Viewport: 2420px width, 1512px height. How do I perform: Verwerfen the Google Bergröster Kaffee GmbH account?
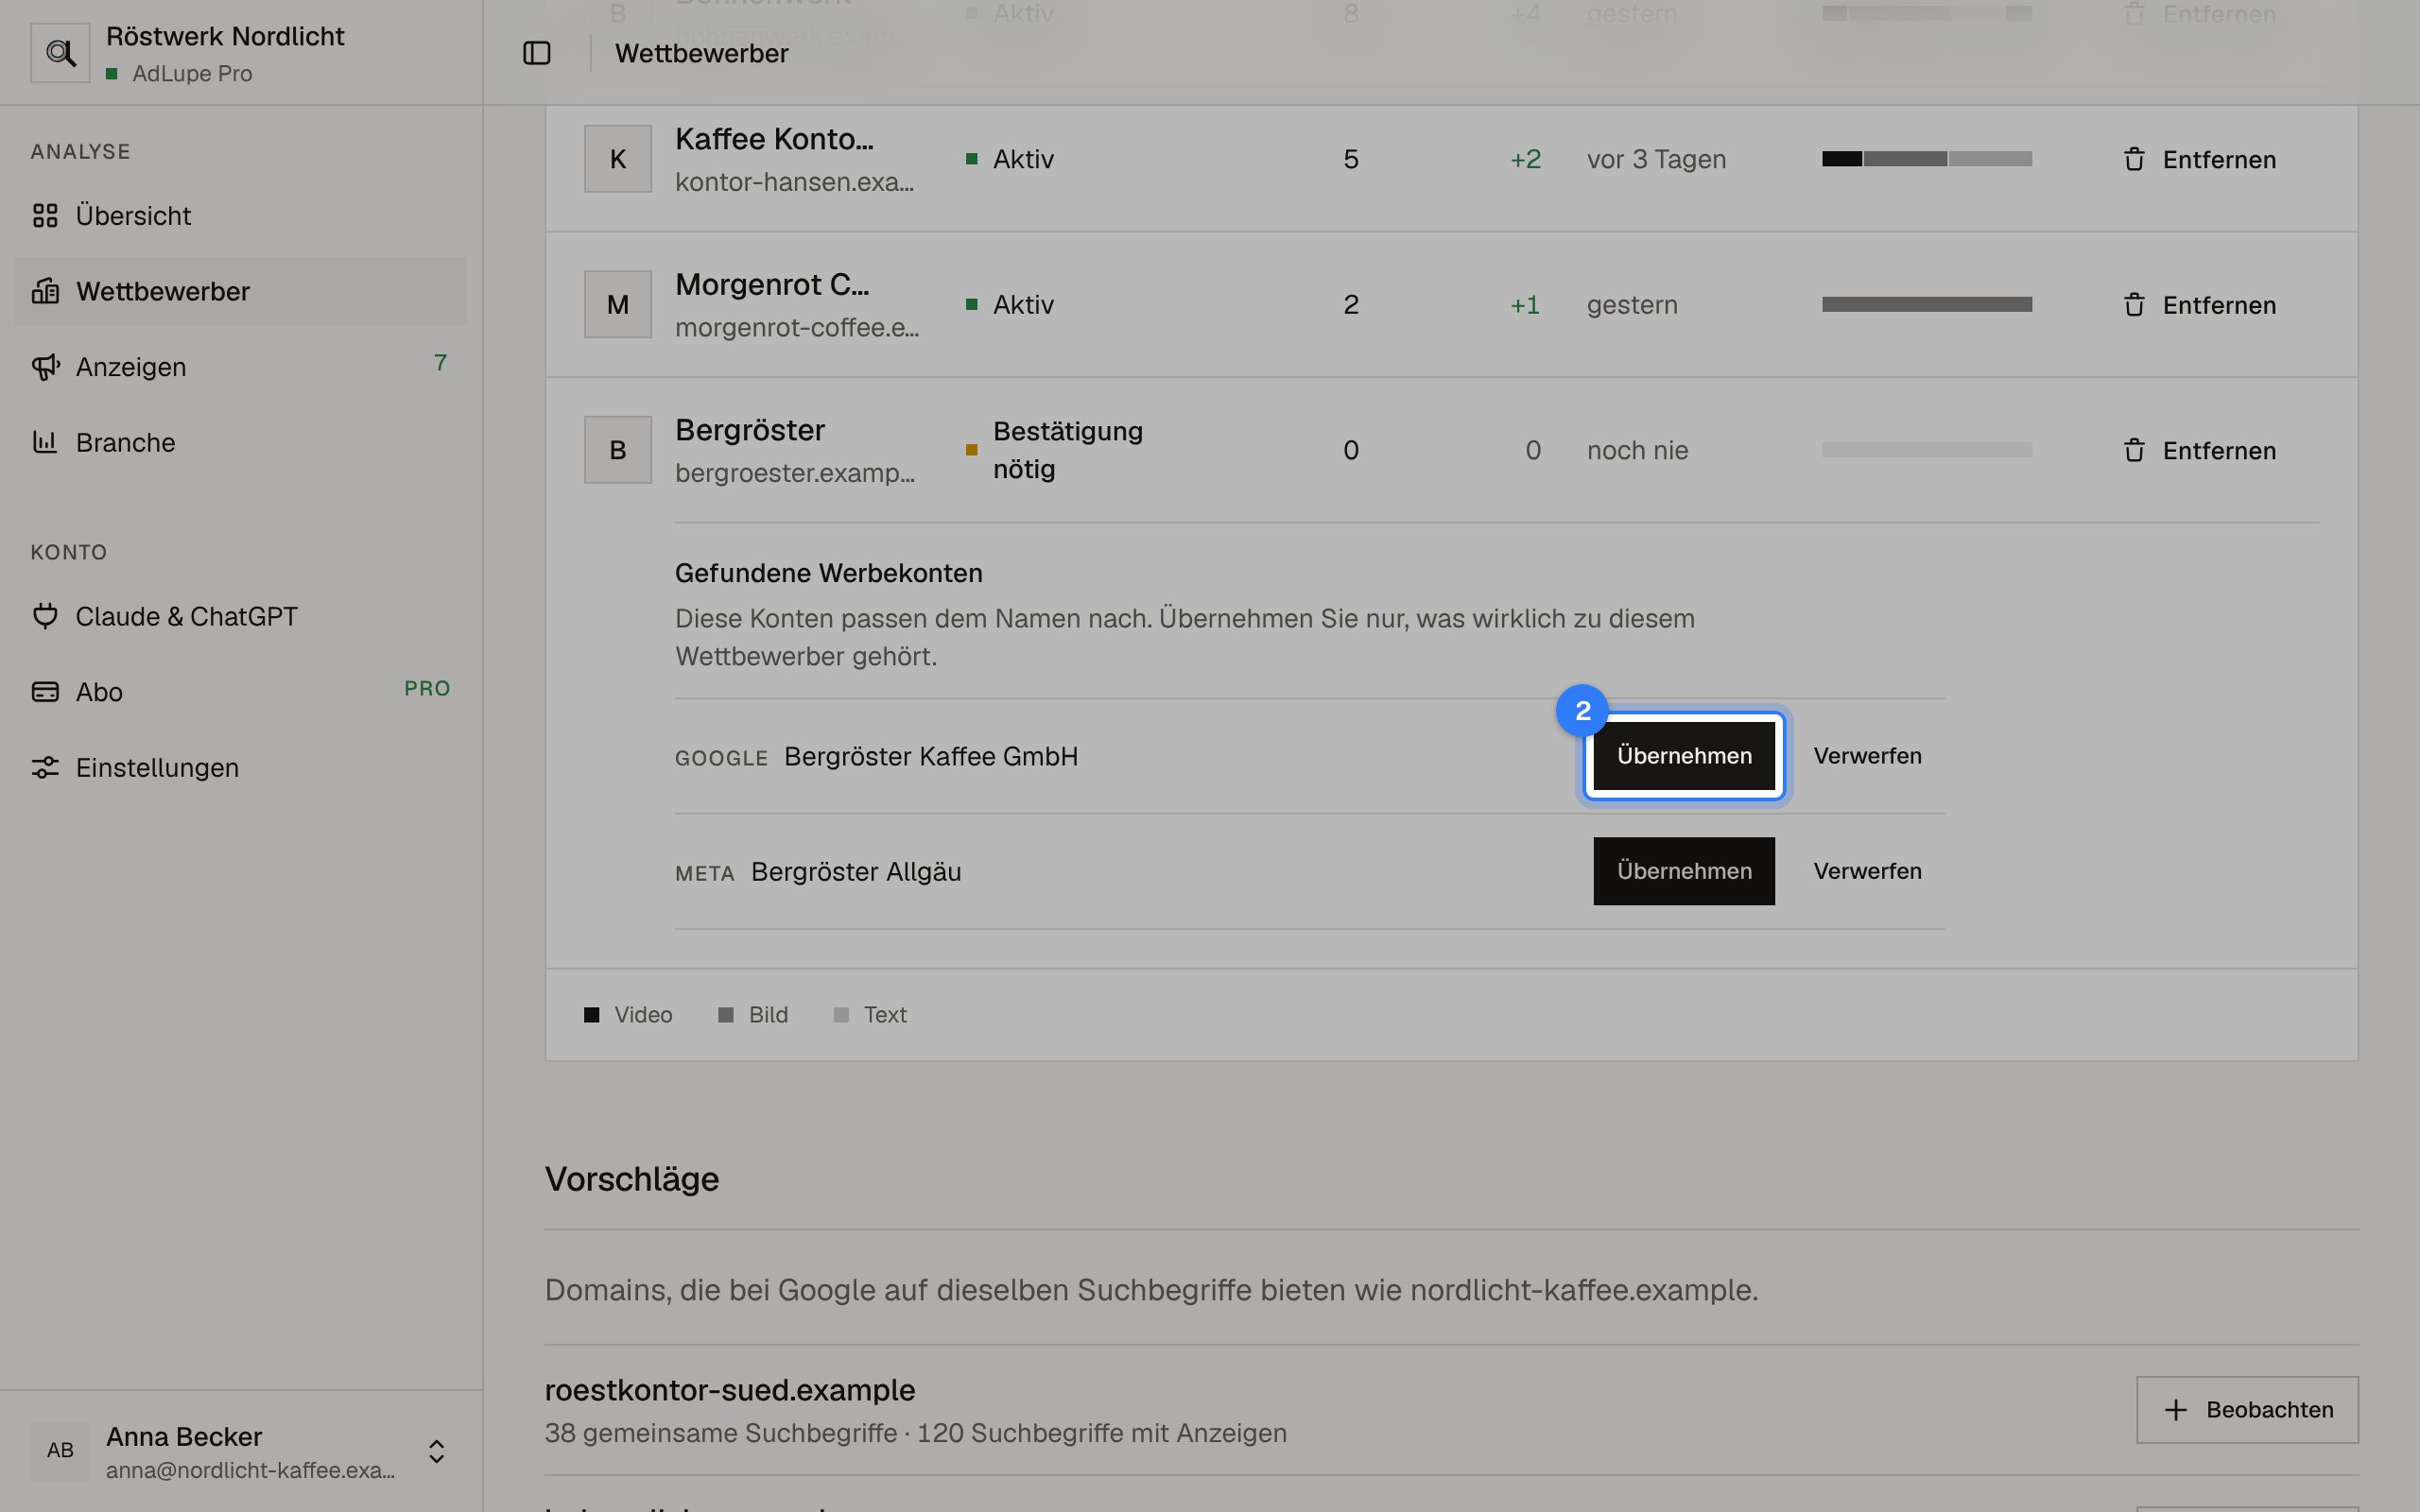(x=1867, y=756)
